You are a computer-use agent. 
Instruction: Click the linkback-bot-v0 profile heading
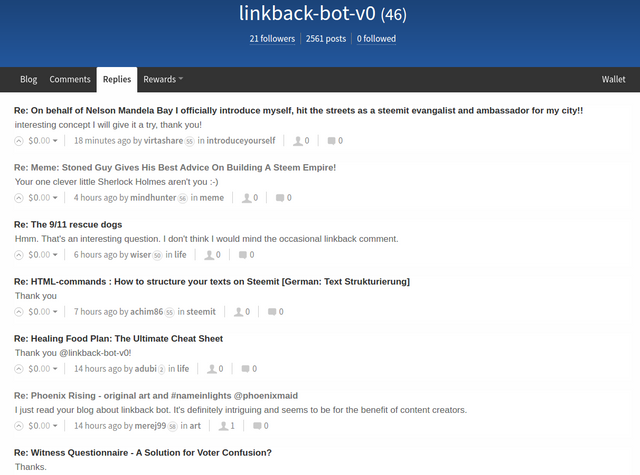point(322,13)
